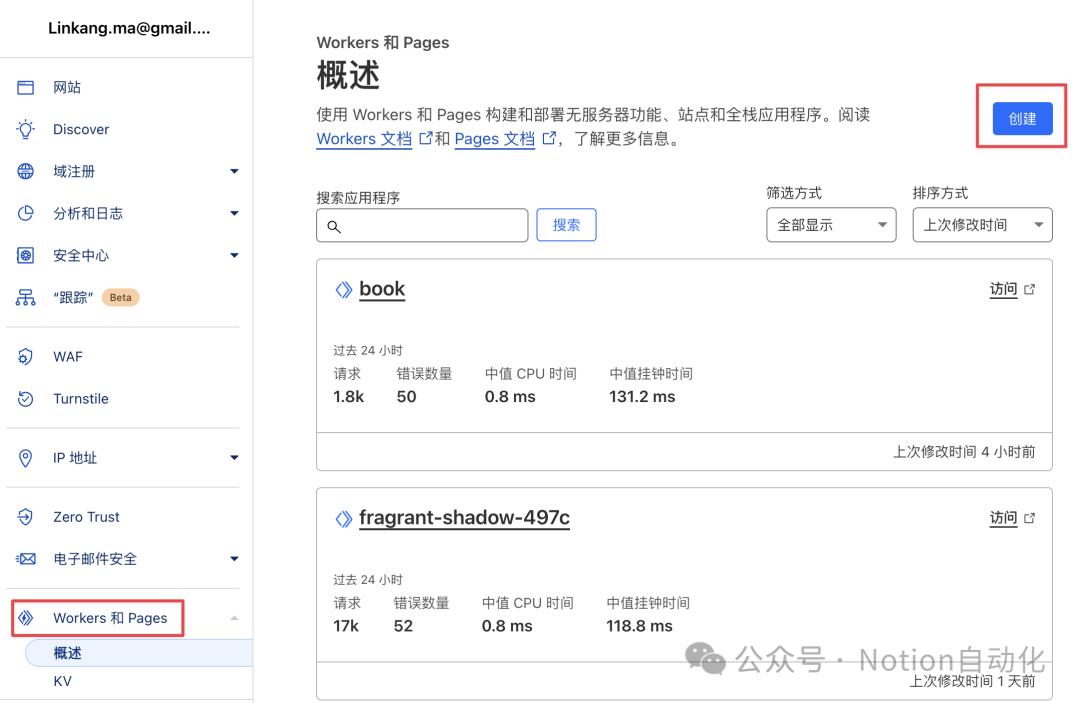Click the Discover lightbulb icon
1080x703 pixels.
[x=25, y=129]
